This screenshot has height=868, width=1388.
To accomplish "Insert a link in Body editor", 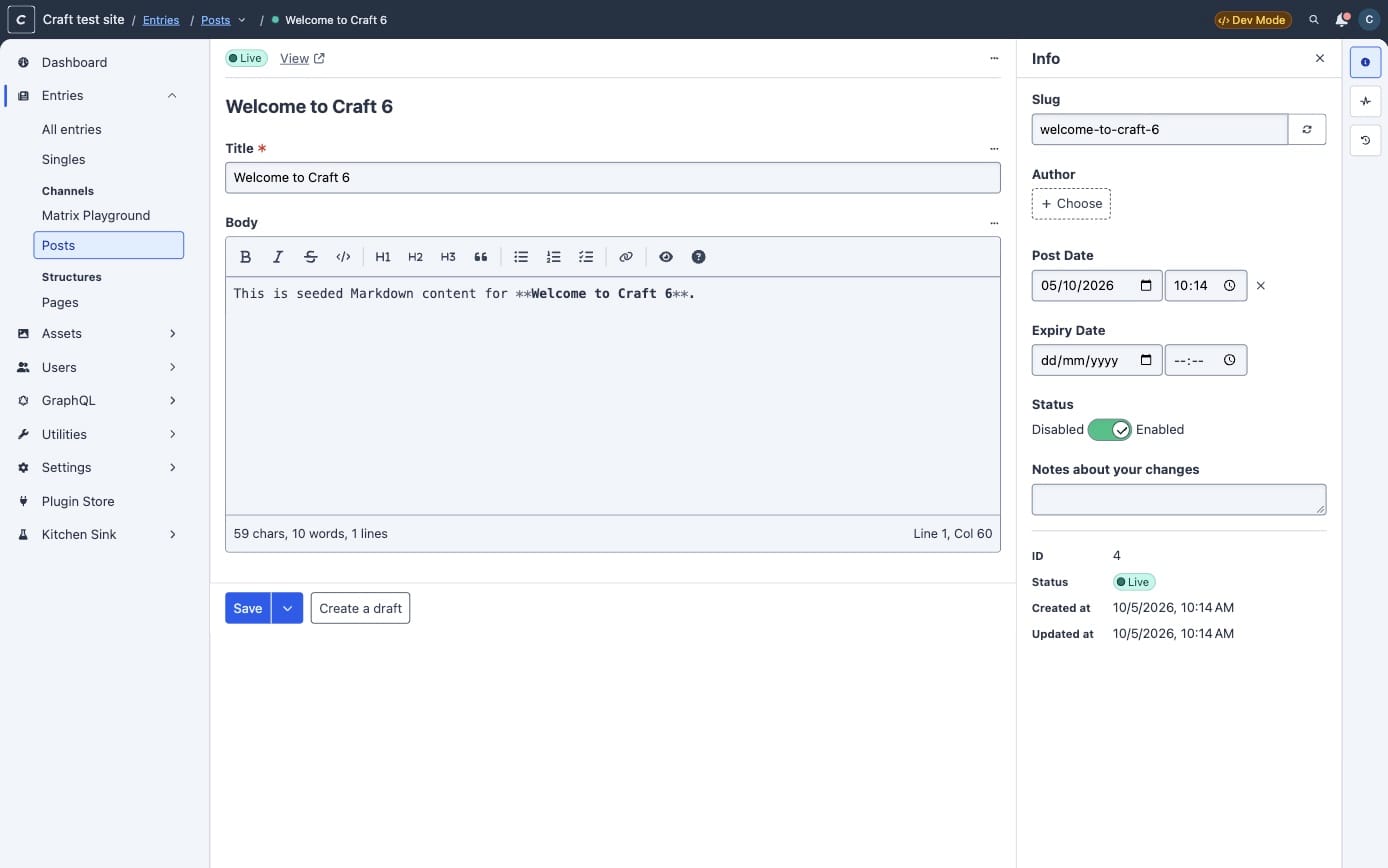I will 626,257.
